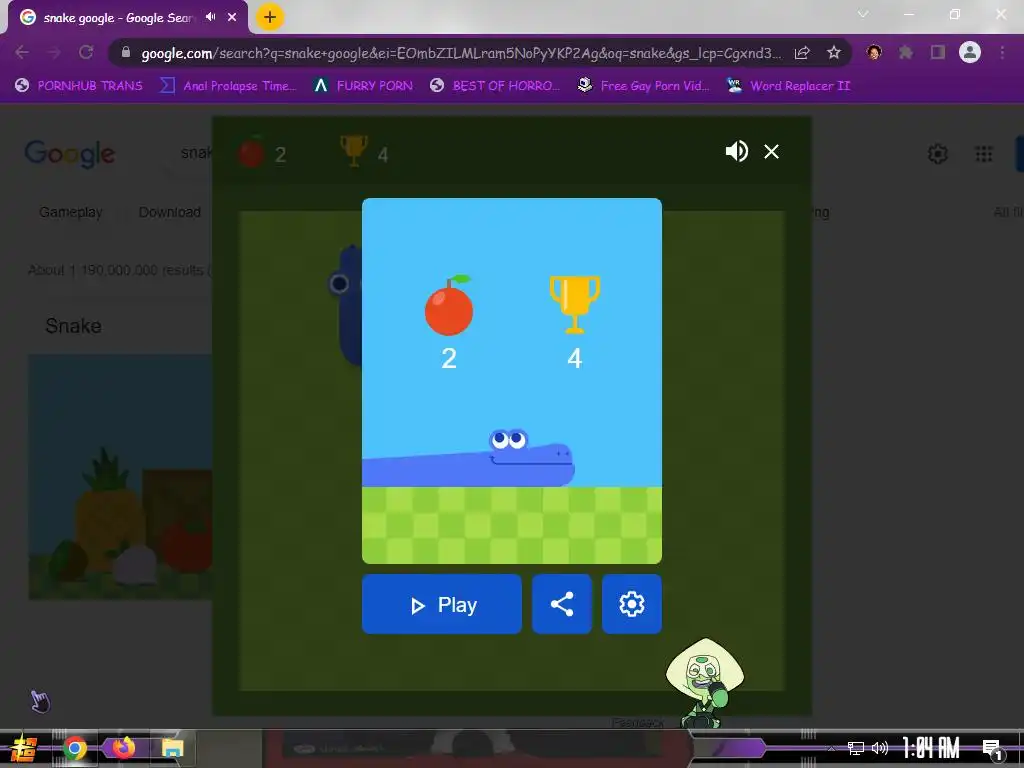Screen dimensions: 1024x768
Task: Close the snake google tab
Action: 232,17
